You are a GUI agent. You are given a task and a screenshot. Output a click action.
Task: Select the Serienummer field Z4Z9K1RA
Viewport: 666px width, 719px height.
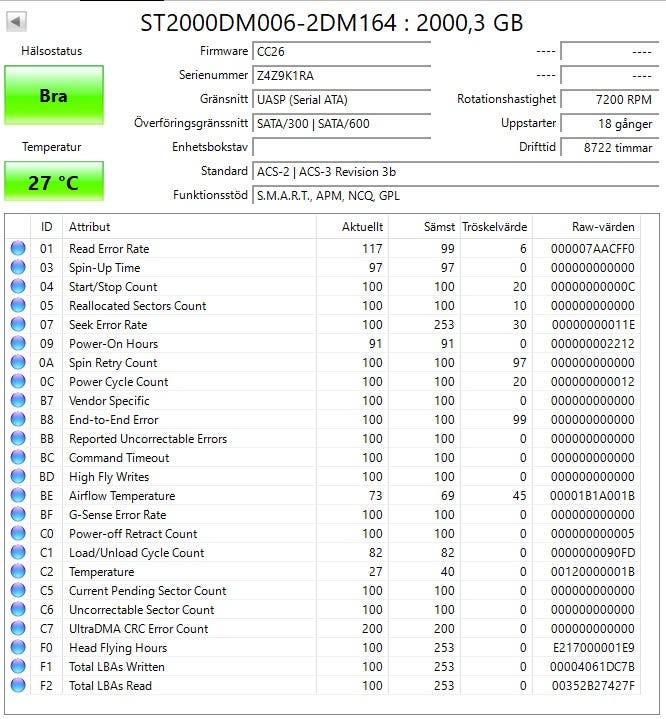click(341, 75)
